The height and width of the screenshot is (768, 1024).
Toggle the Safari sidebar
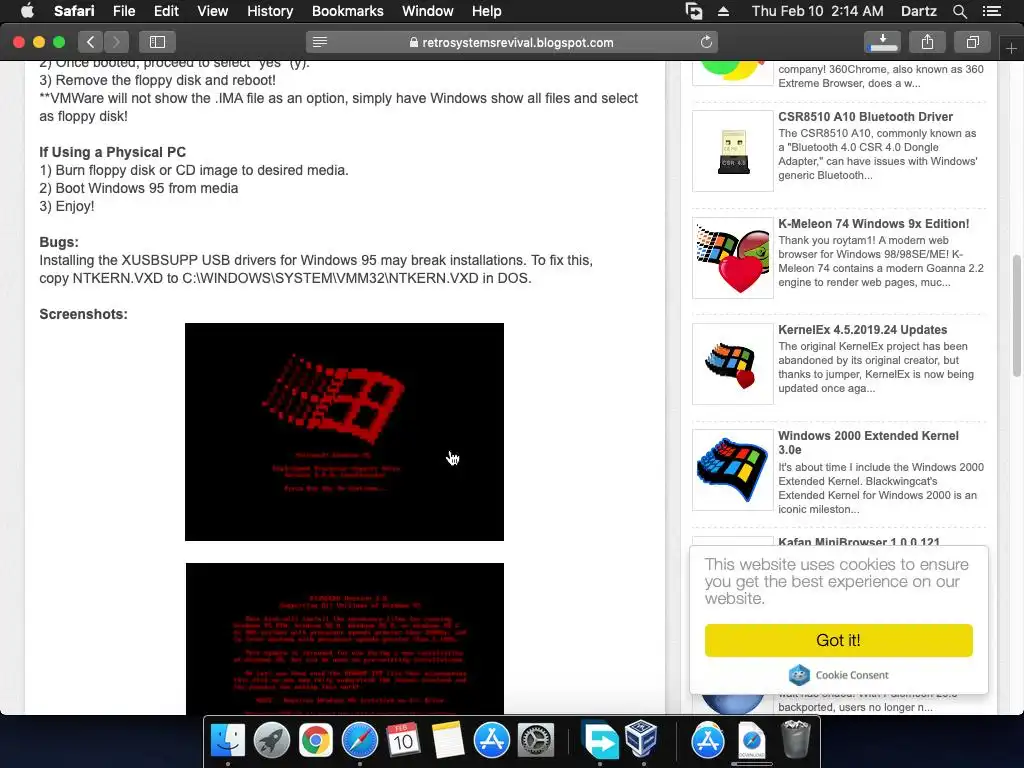click(x=157, y=42)
